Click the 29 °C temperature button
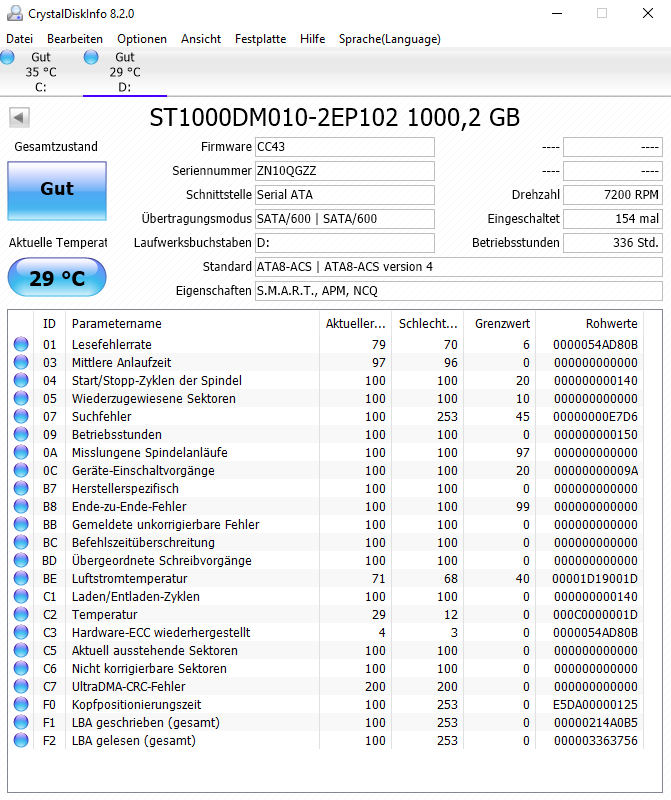Screen dimensions: 671x800 point(57,278)
